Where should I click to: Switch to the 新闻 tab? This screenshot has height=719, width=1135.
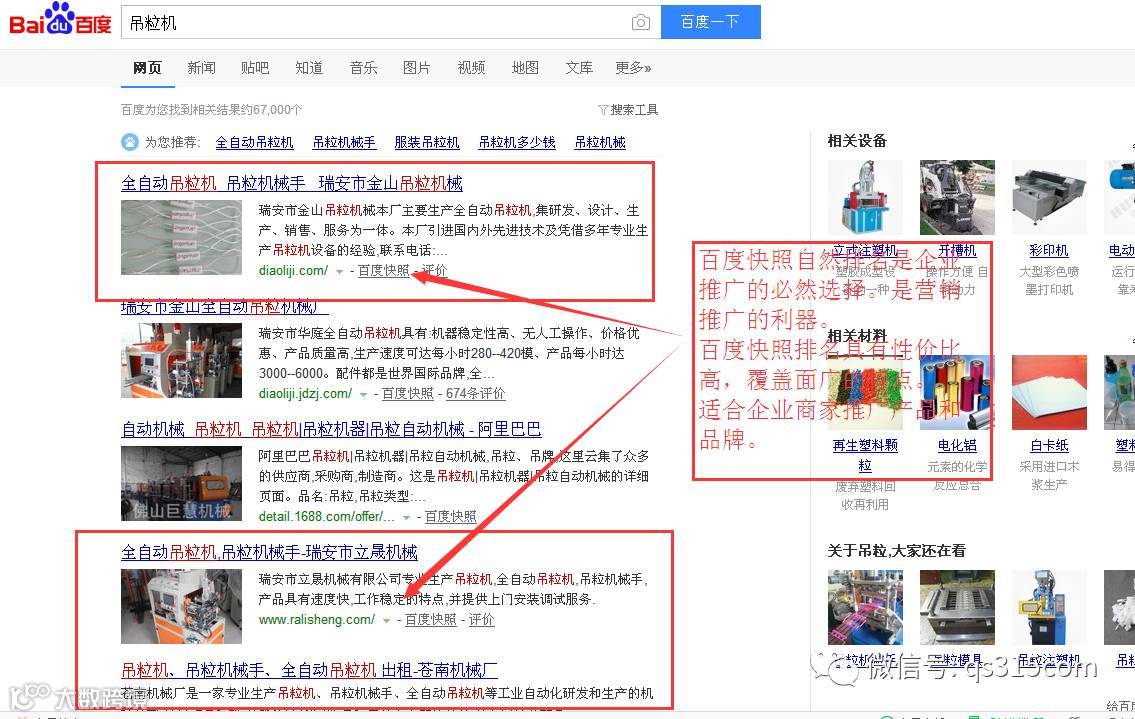(x=201, y=68)
